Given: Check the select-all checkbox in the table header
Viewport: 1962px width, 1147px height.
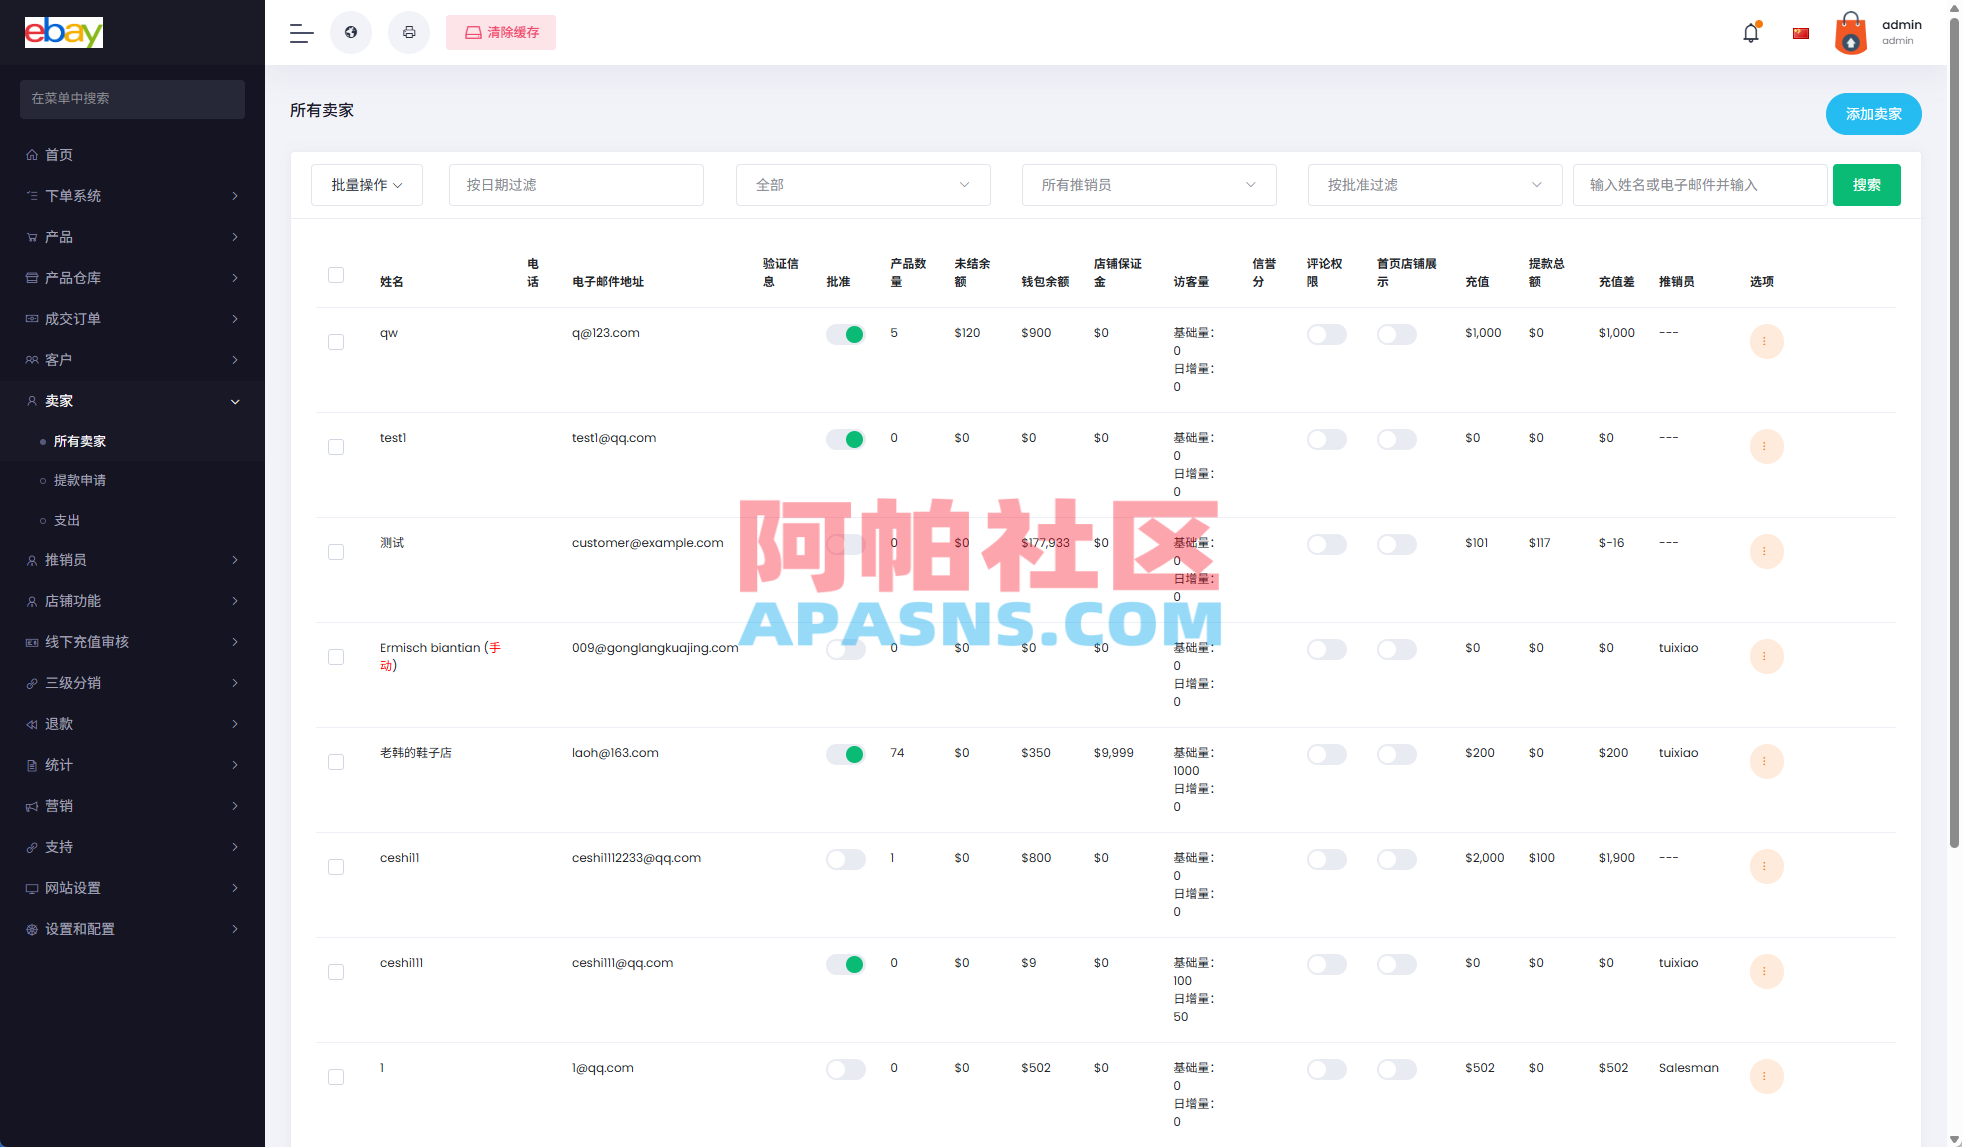Looking at the screenshot, I should pos(336,274).
